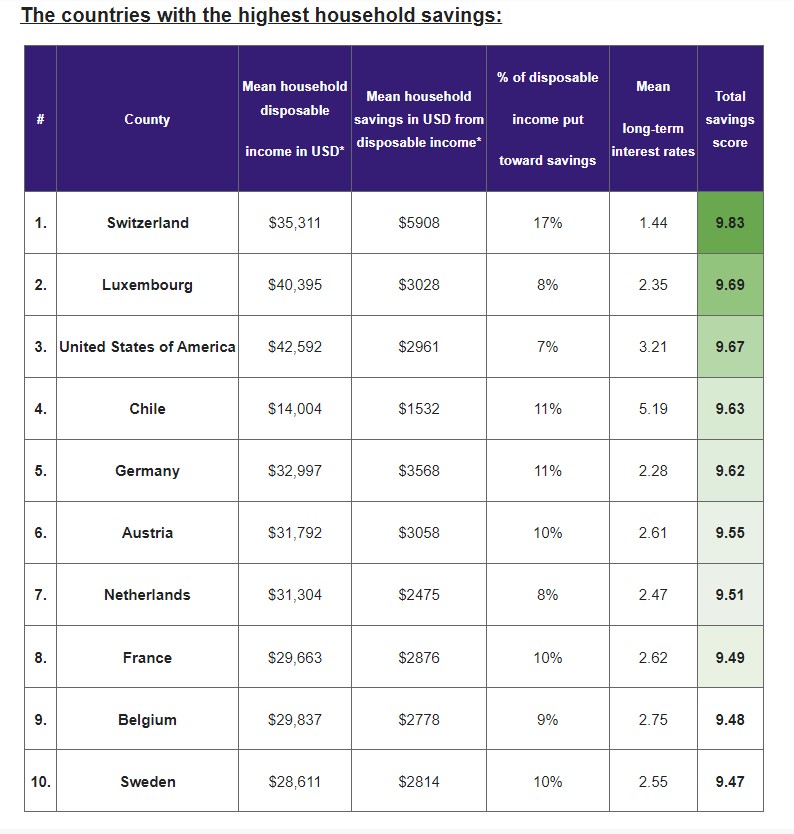Viewport: 794px width, 834px height.
Task: Select the United States of America cell
Action: [x=147, y=347]
